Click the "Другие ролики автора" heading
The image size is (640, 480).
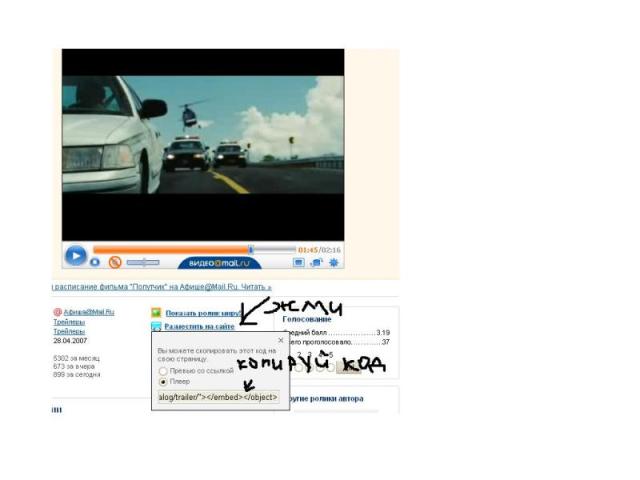pos(326,399)
